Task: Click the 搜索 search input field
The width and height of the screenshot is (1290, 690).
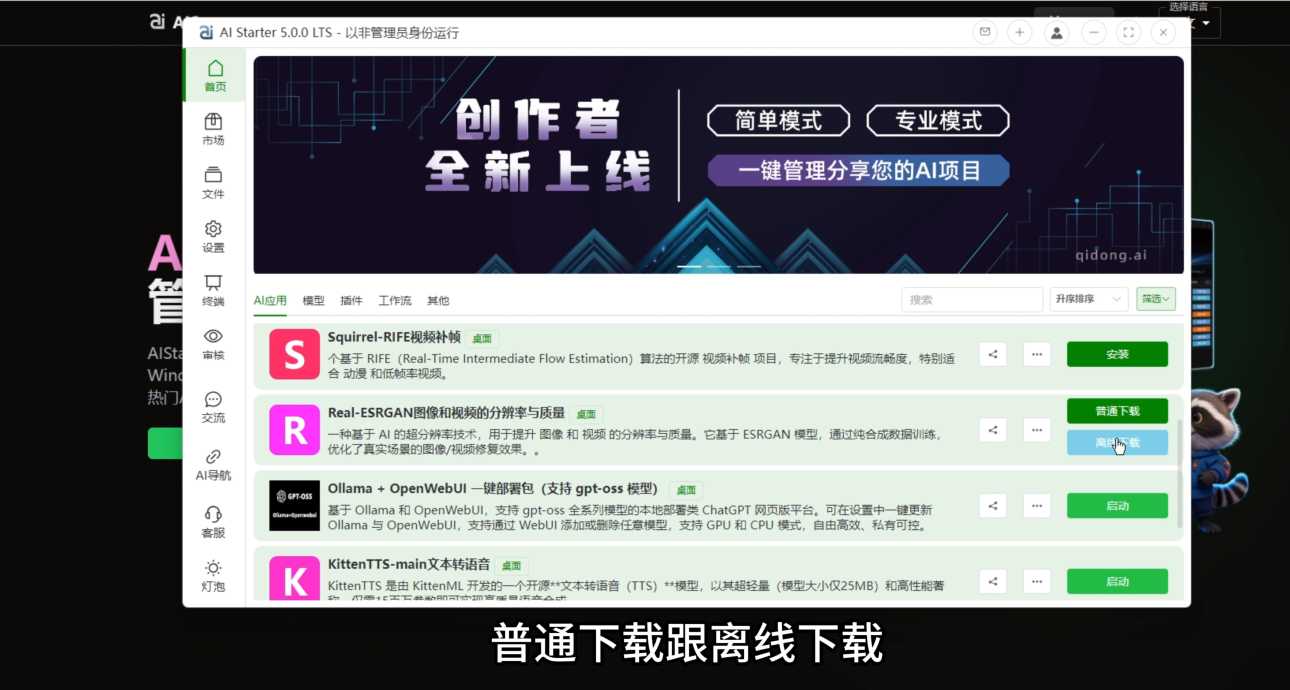Action: click(x=972, y=299)
